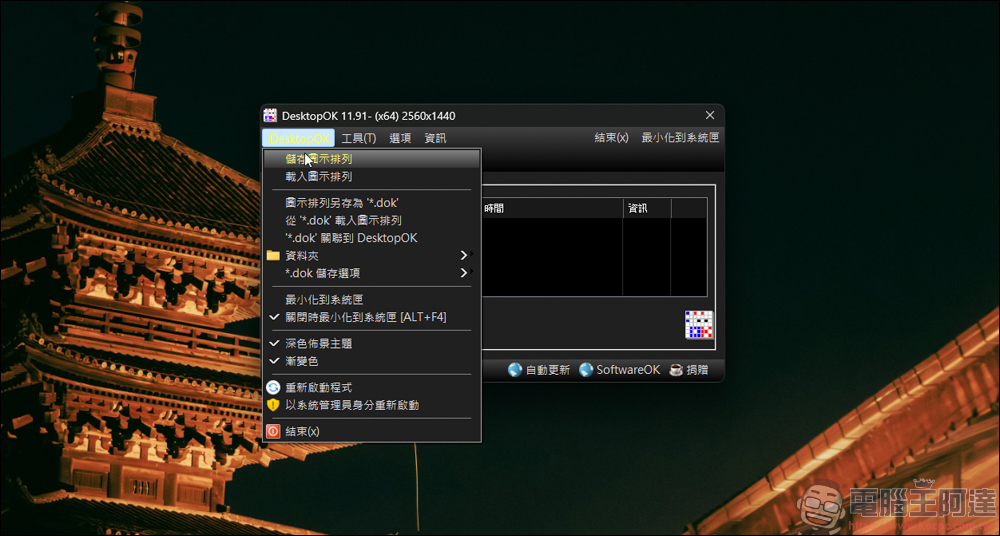Choose '*.dok' 關聯到 DesktopOK

[372, 238]
